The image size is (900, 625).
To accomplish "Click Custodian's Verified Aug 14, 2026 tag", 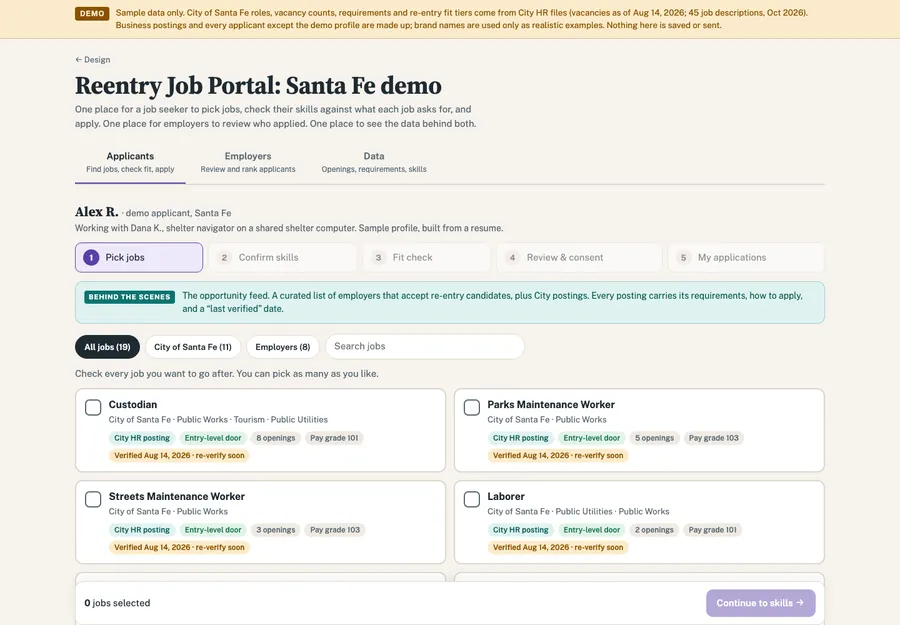I will pyautogui.click(x=179, y=456).
